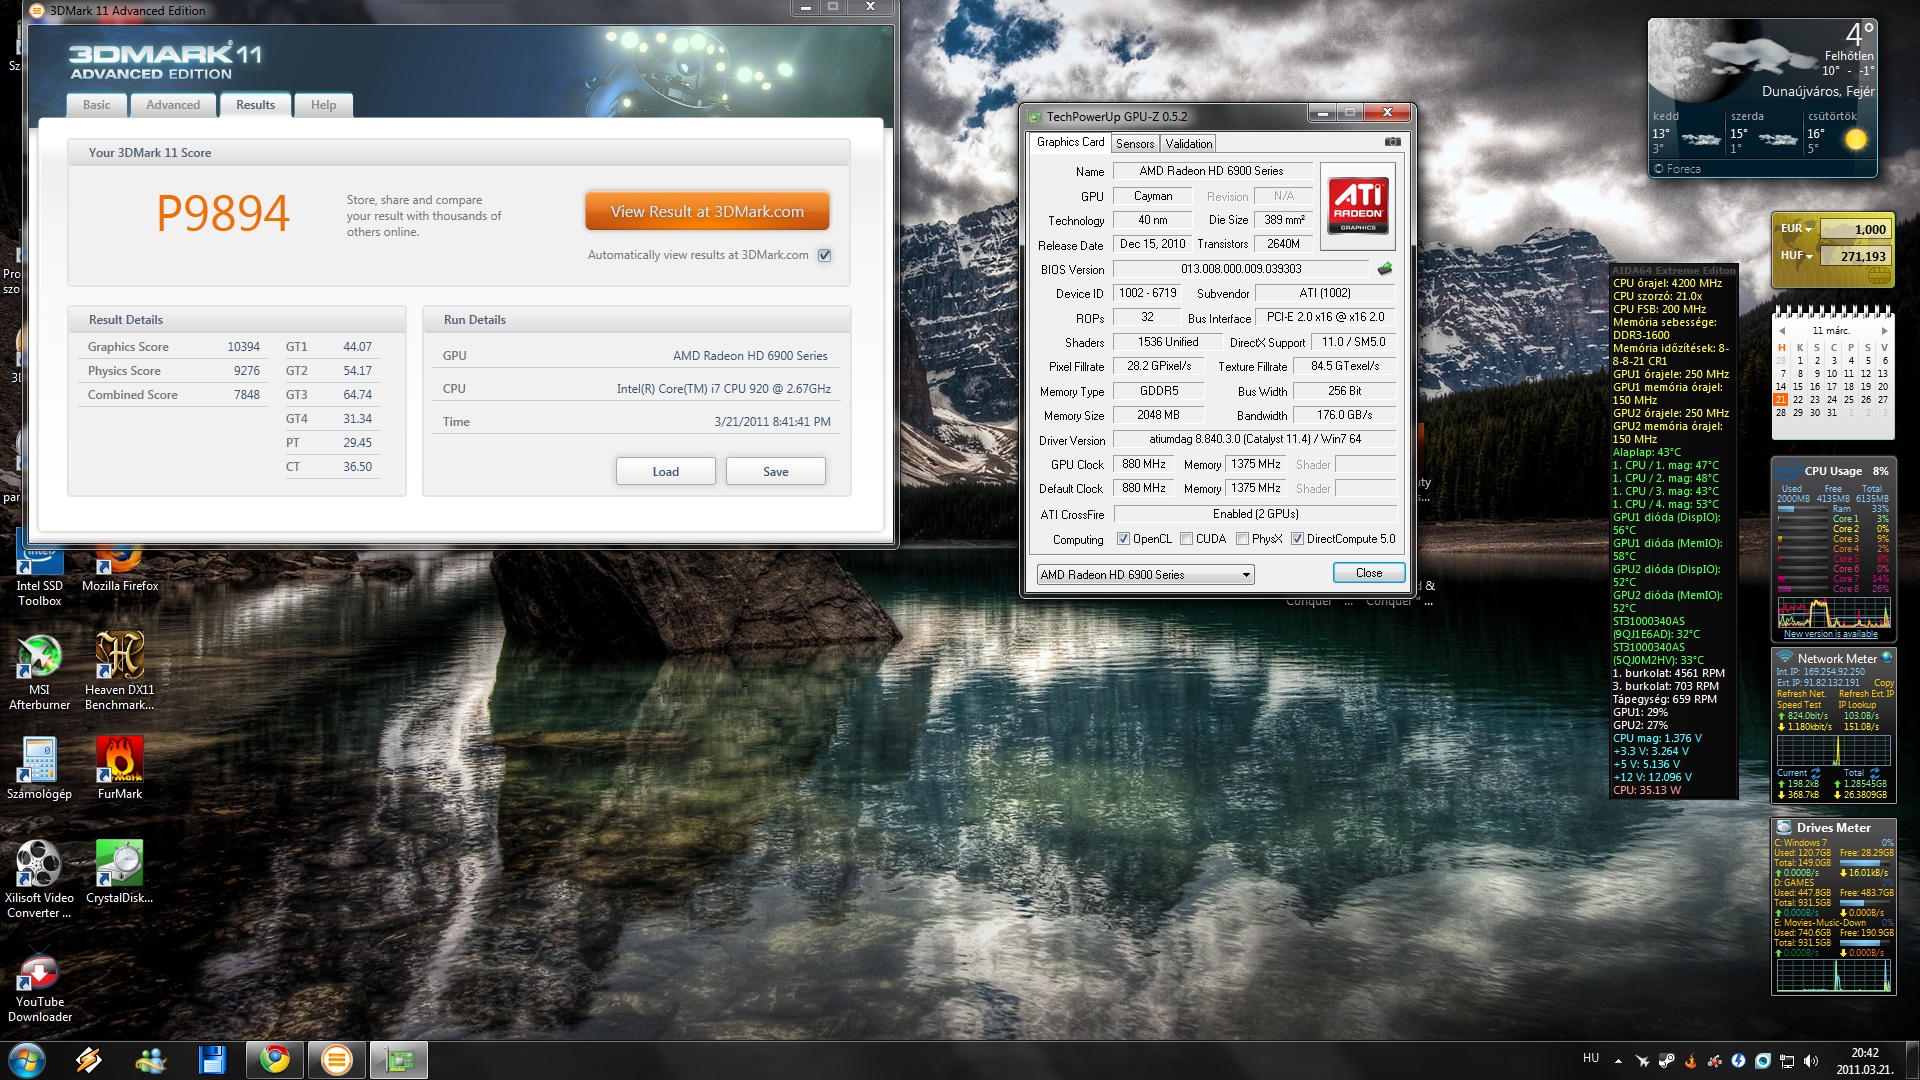Go to previous month in calendar gadget
1920x1080 pixels.
[x=1781, y=331]
